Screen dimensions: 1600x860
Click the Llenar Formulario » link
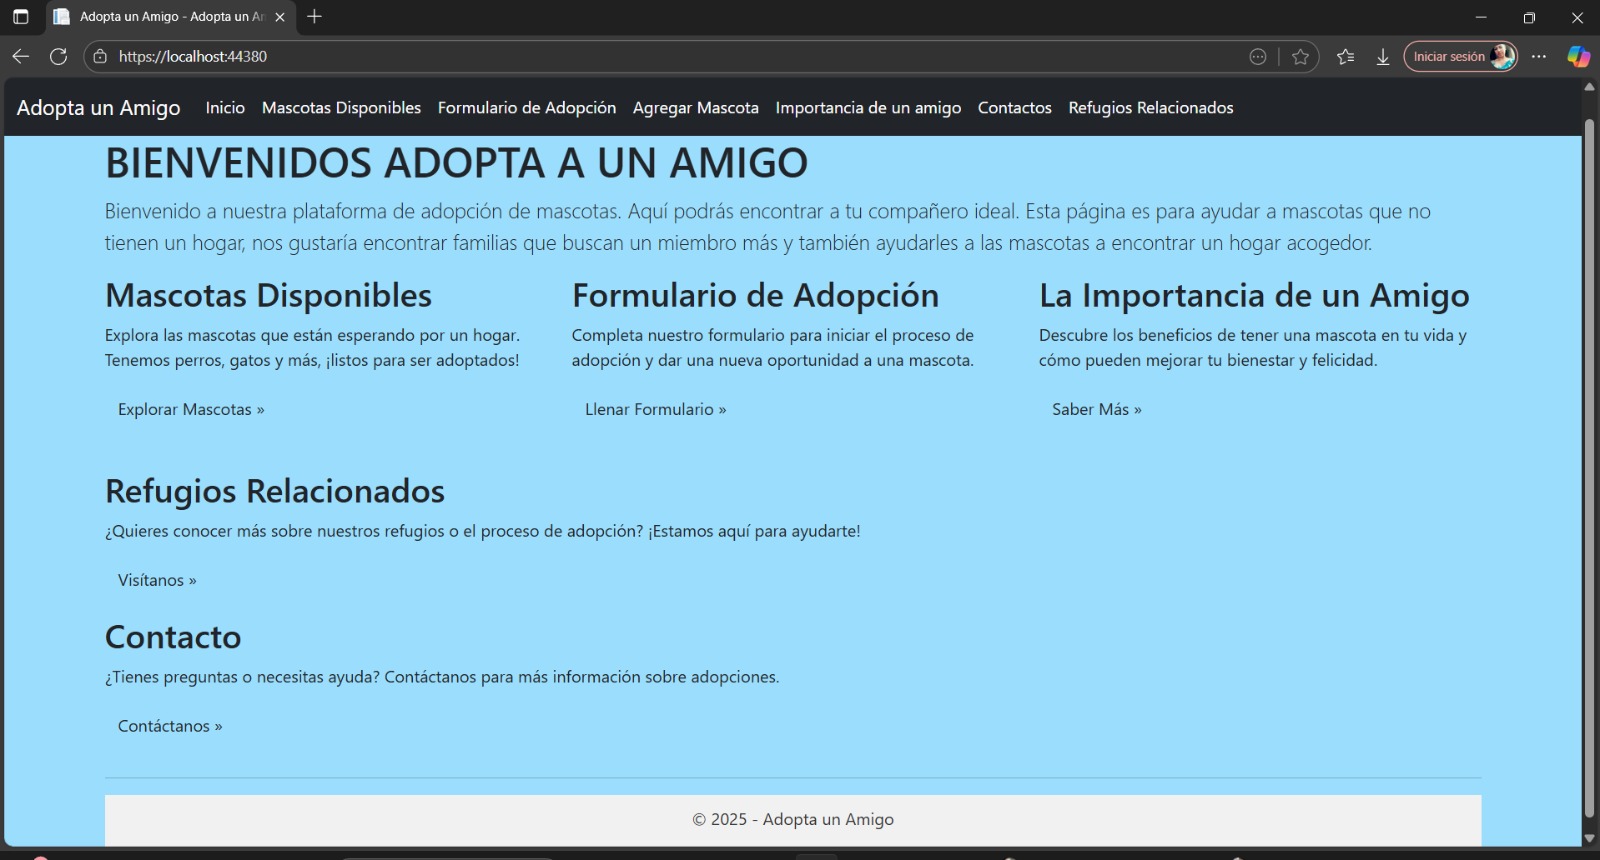tap(655, 409)
